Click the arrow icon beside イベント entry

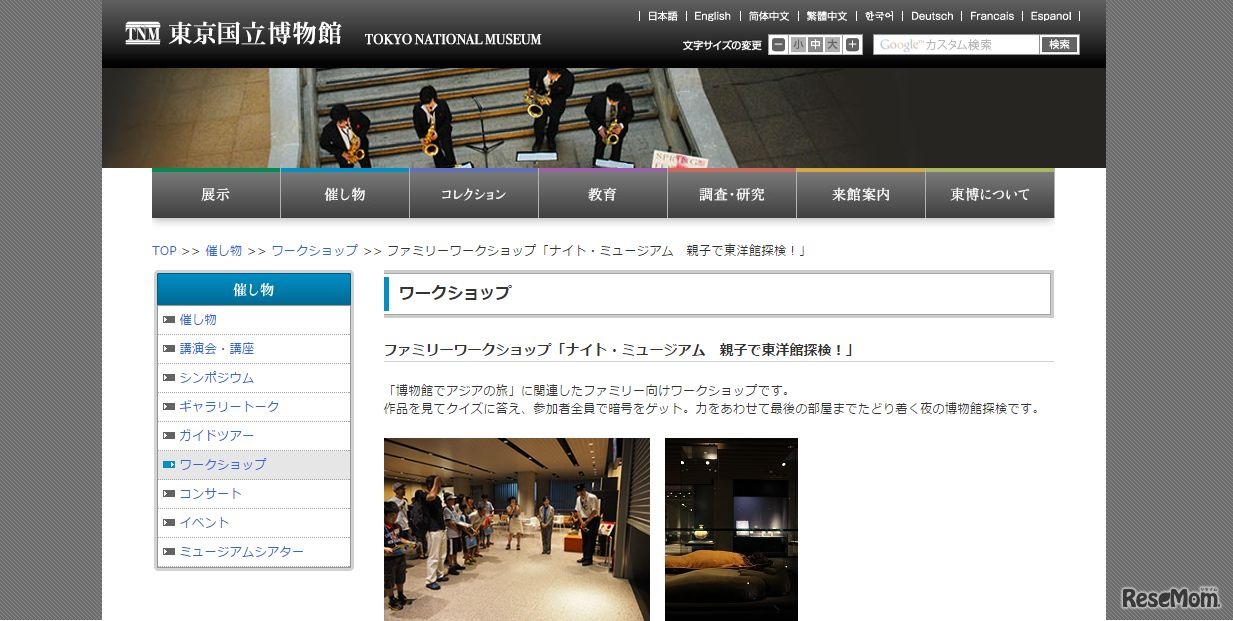pos(168,522)
